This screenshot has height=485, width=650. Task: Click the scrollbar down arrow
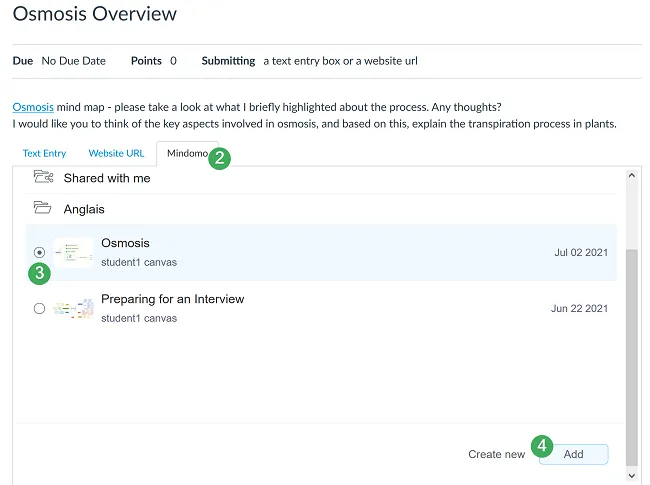pos(631,476)
